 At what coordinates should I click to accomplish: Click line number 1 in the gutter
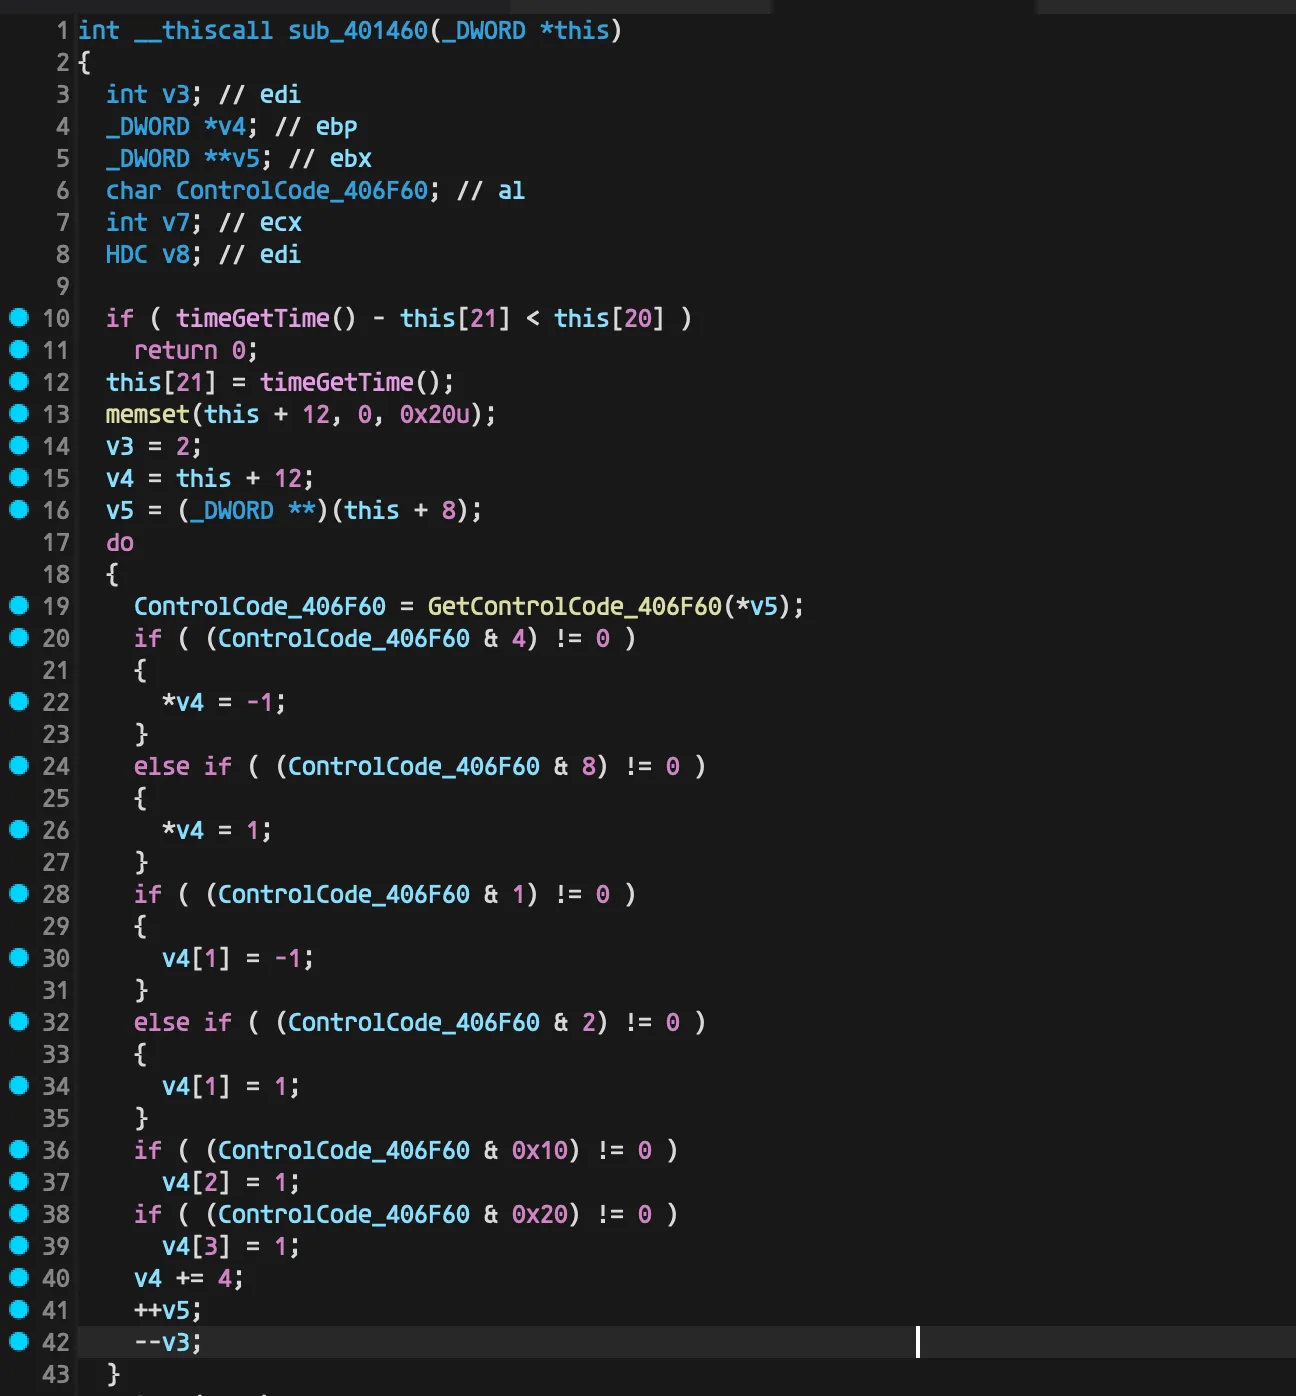coord(62,31)
